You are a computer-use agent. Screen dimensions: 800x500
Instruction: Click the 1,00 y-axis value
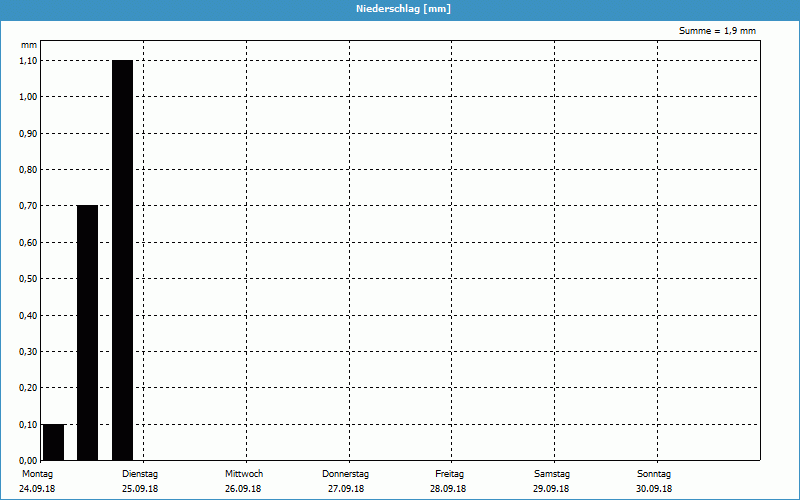tap(28, 97)
